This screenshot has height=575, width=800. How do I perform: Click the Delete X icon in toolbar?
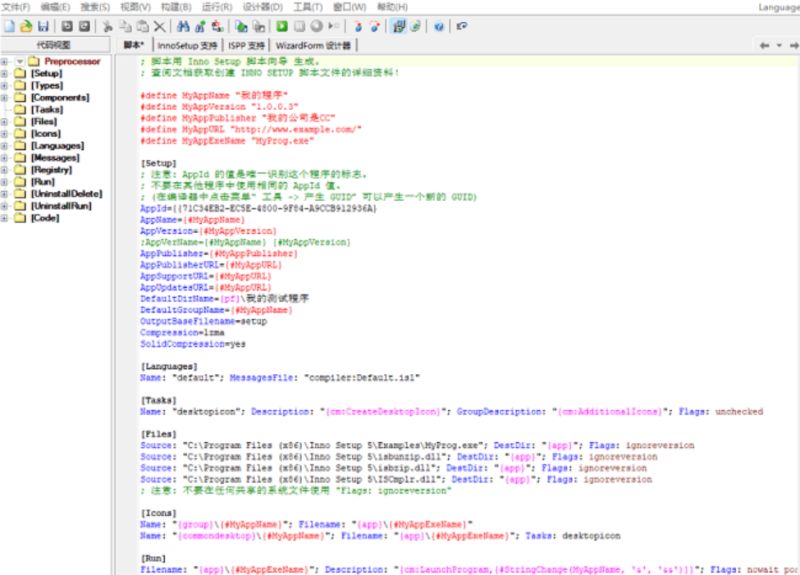161,26
